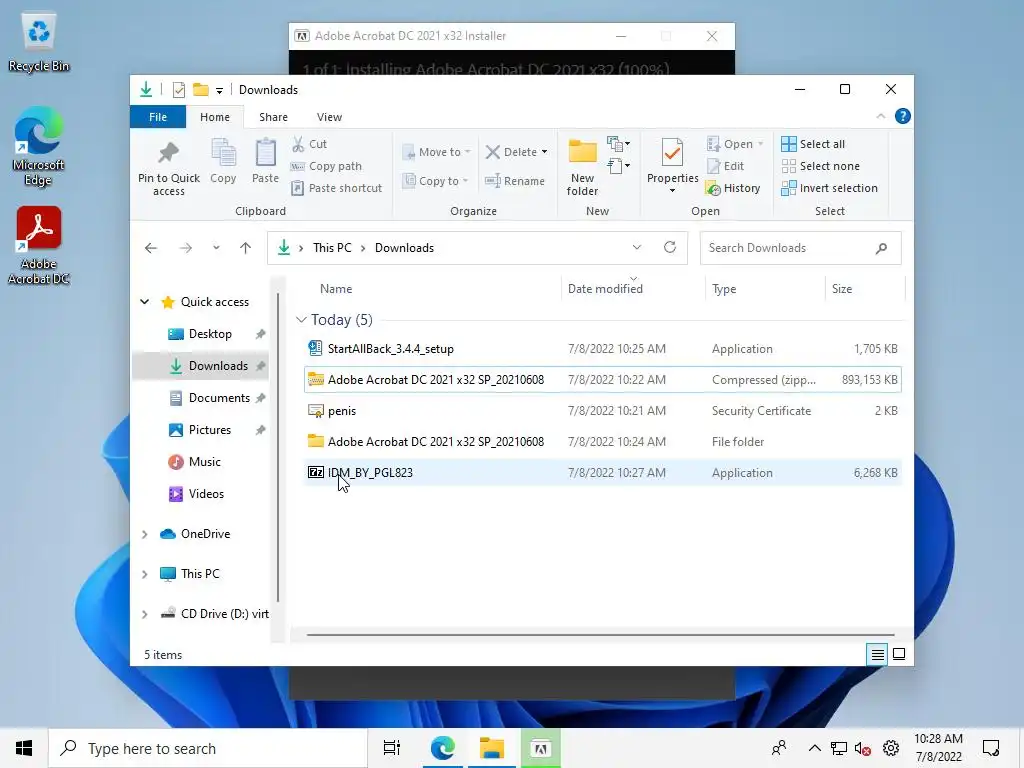Click the History button in Open group
1024x768 pixels.
tap(733, 188)
